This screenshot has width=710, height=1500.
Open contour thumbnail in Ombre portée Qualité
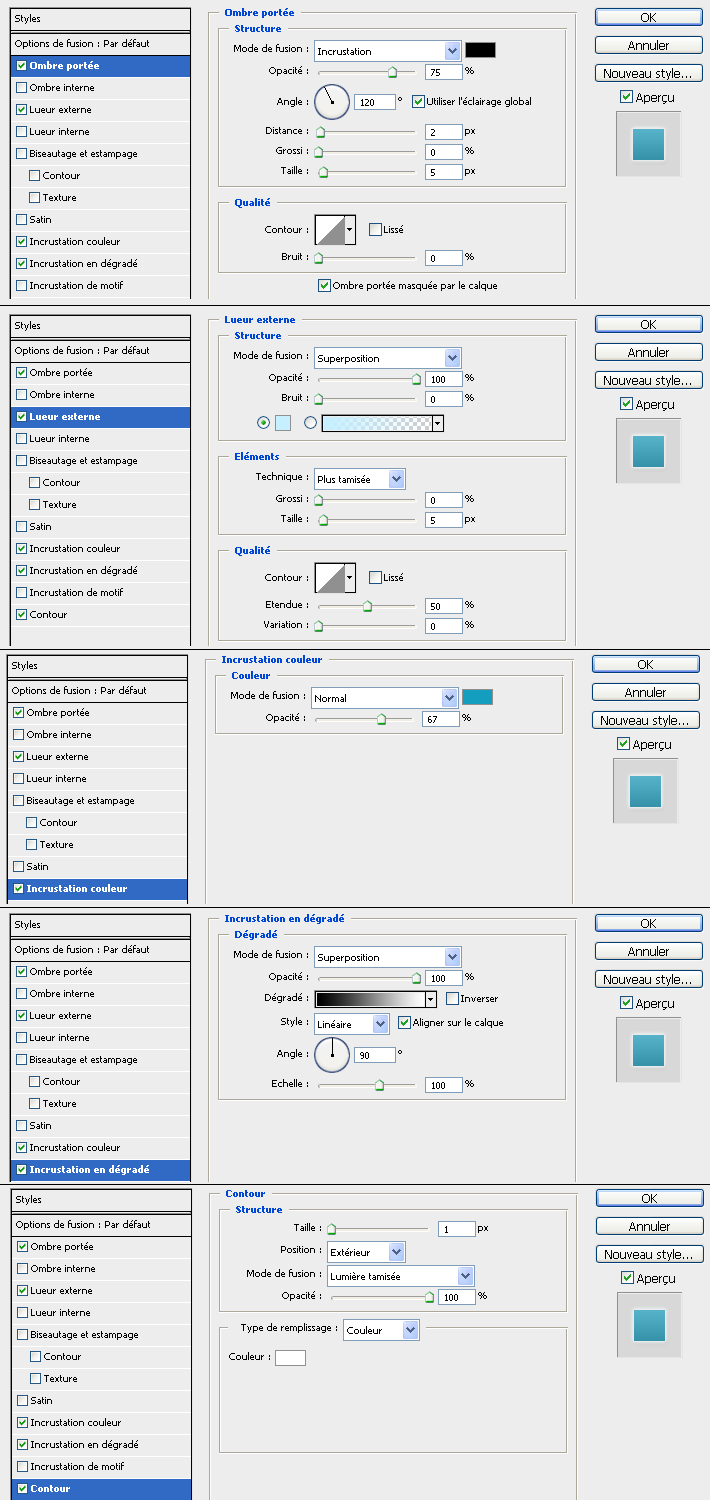(x=329, y=230)
